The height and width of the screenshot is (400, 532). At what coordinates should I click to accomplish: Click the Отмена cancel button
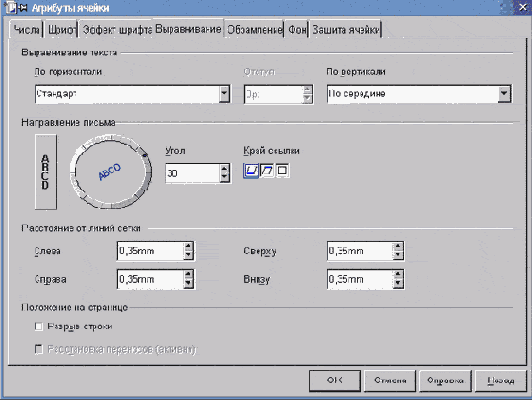point(390,381)
